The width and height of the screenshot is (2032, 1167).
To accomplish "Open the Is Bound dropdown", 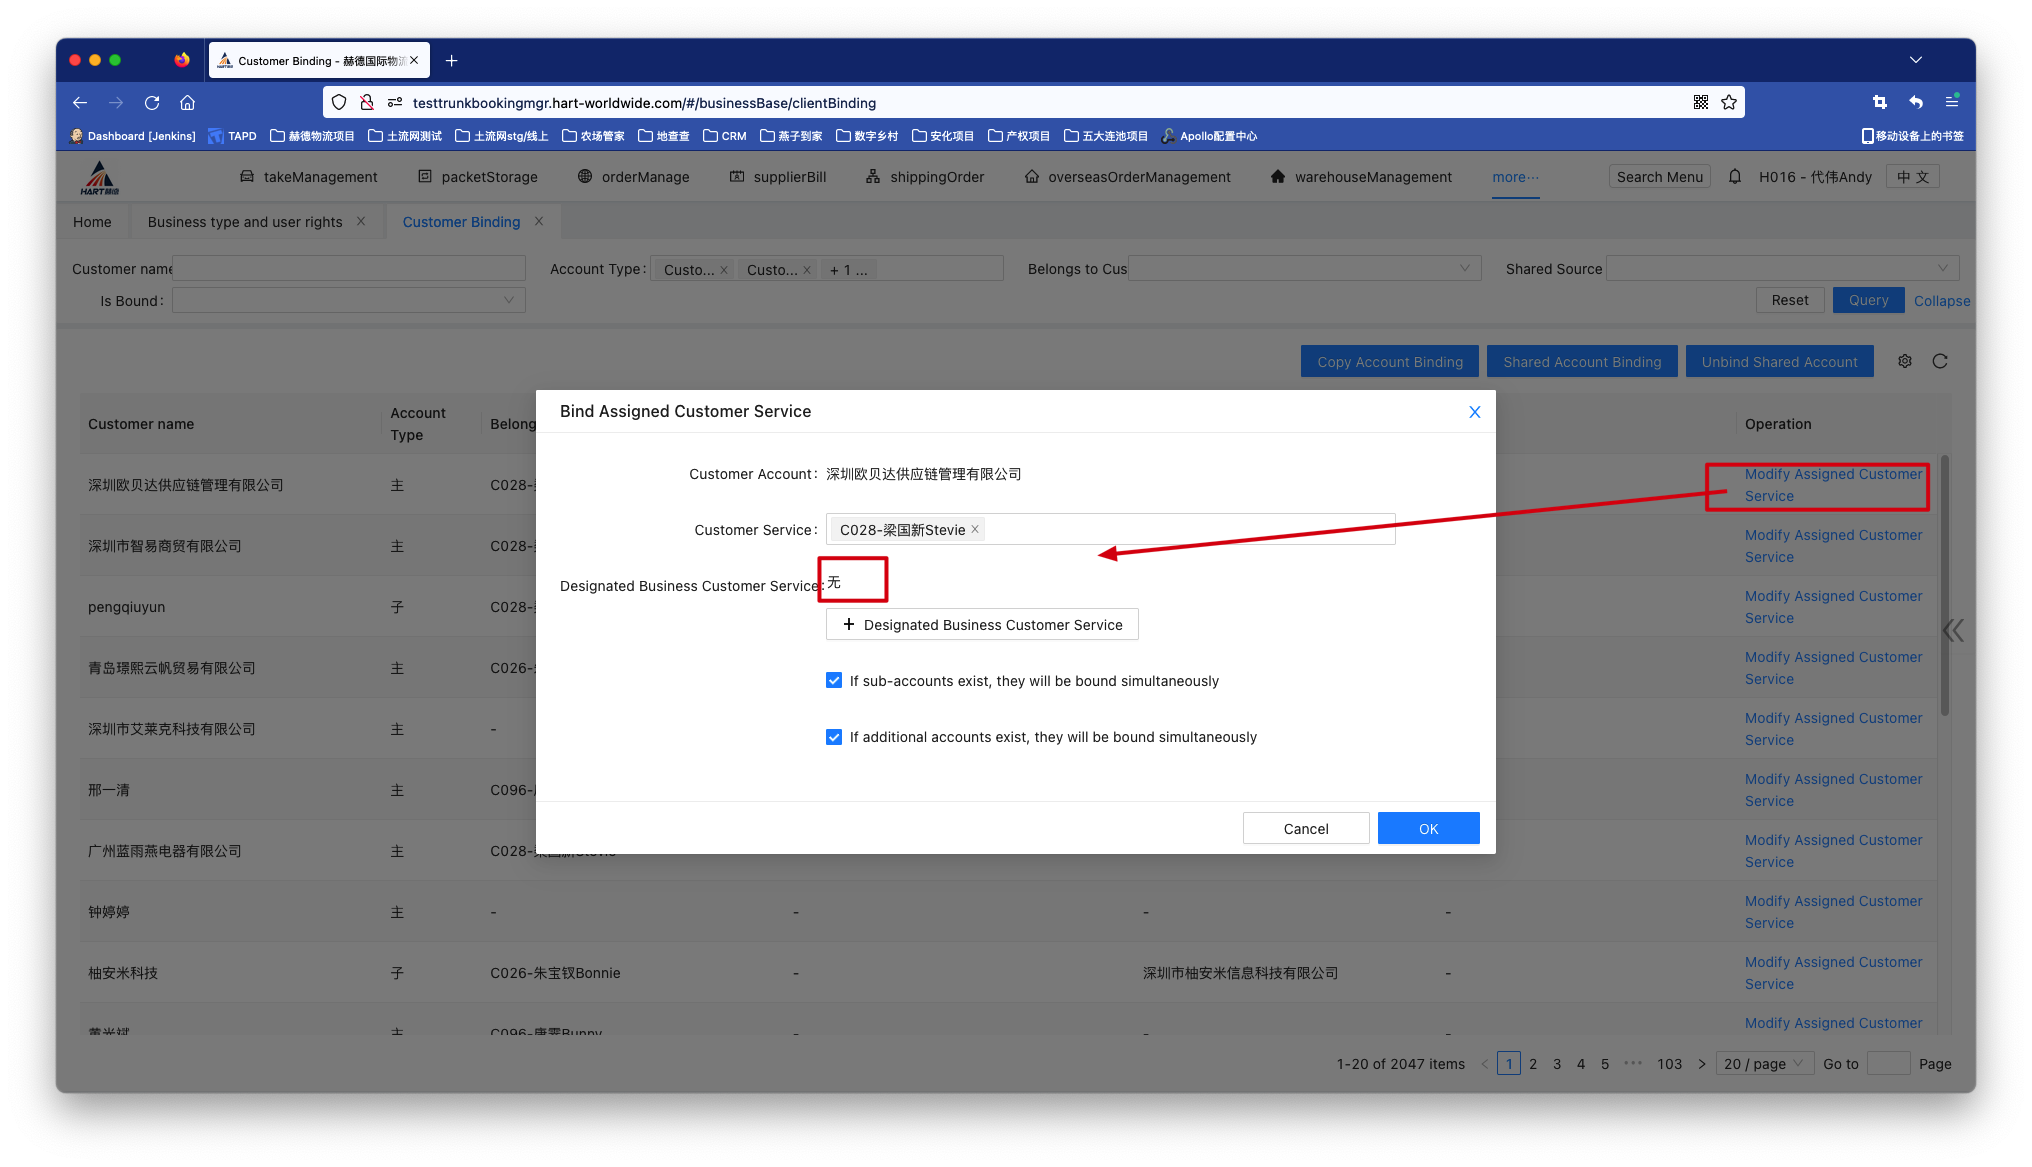I will coord(348,300).
